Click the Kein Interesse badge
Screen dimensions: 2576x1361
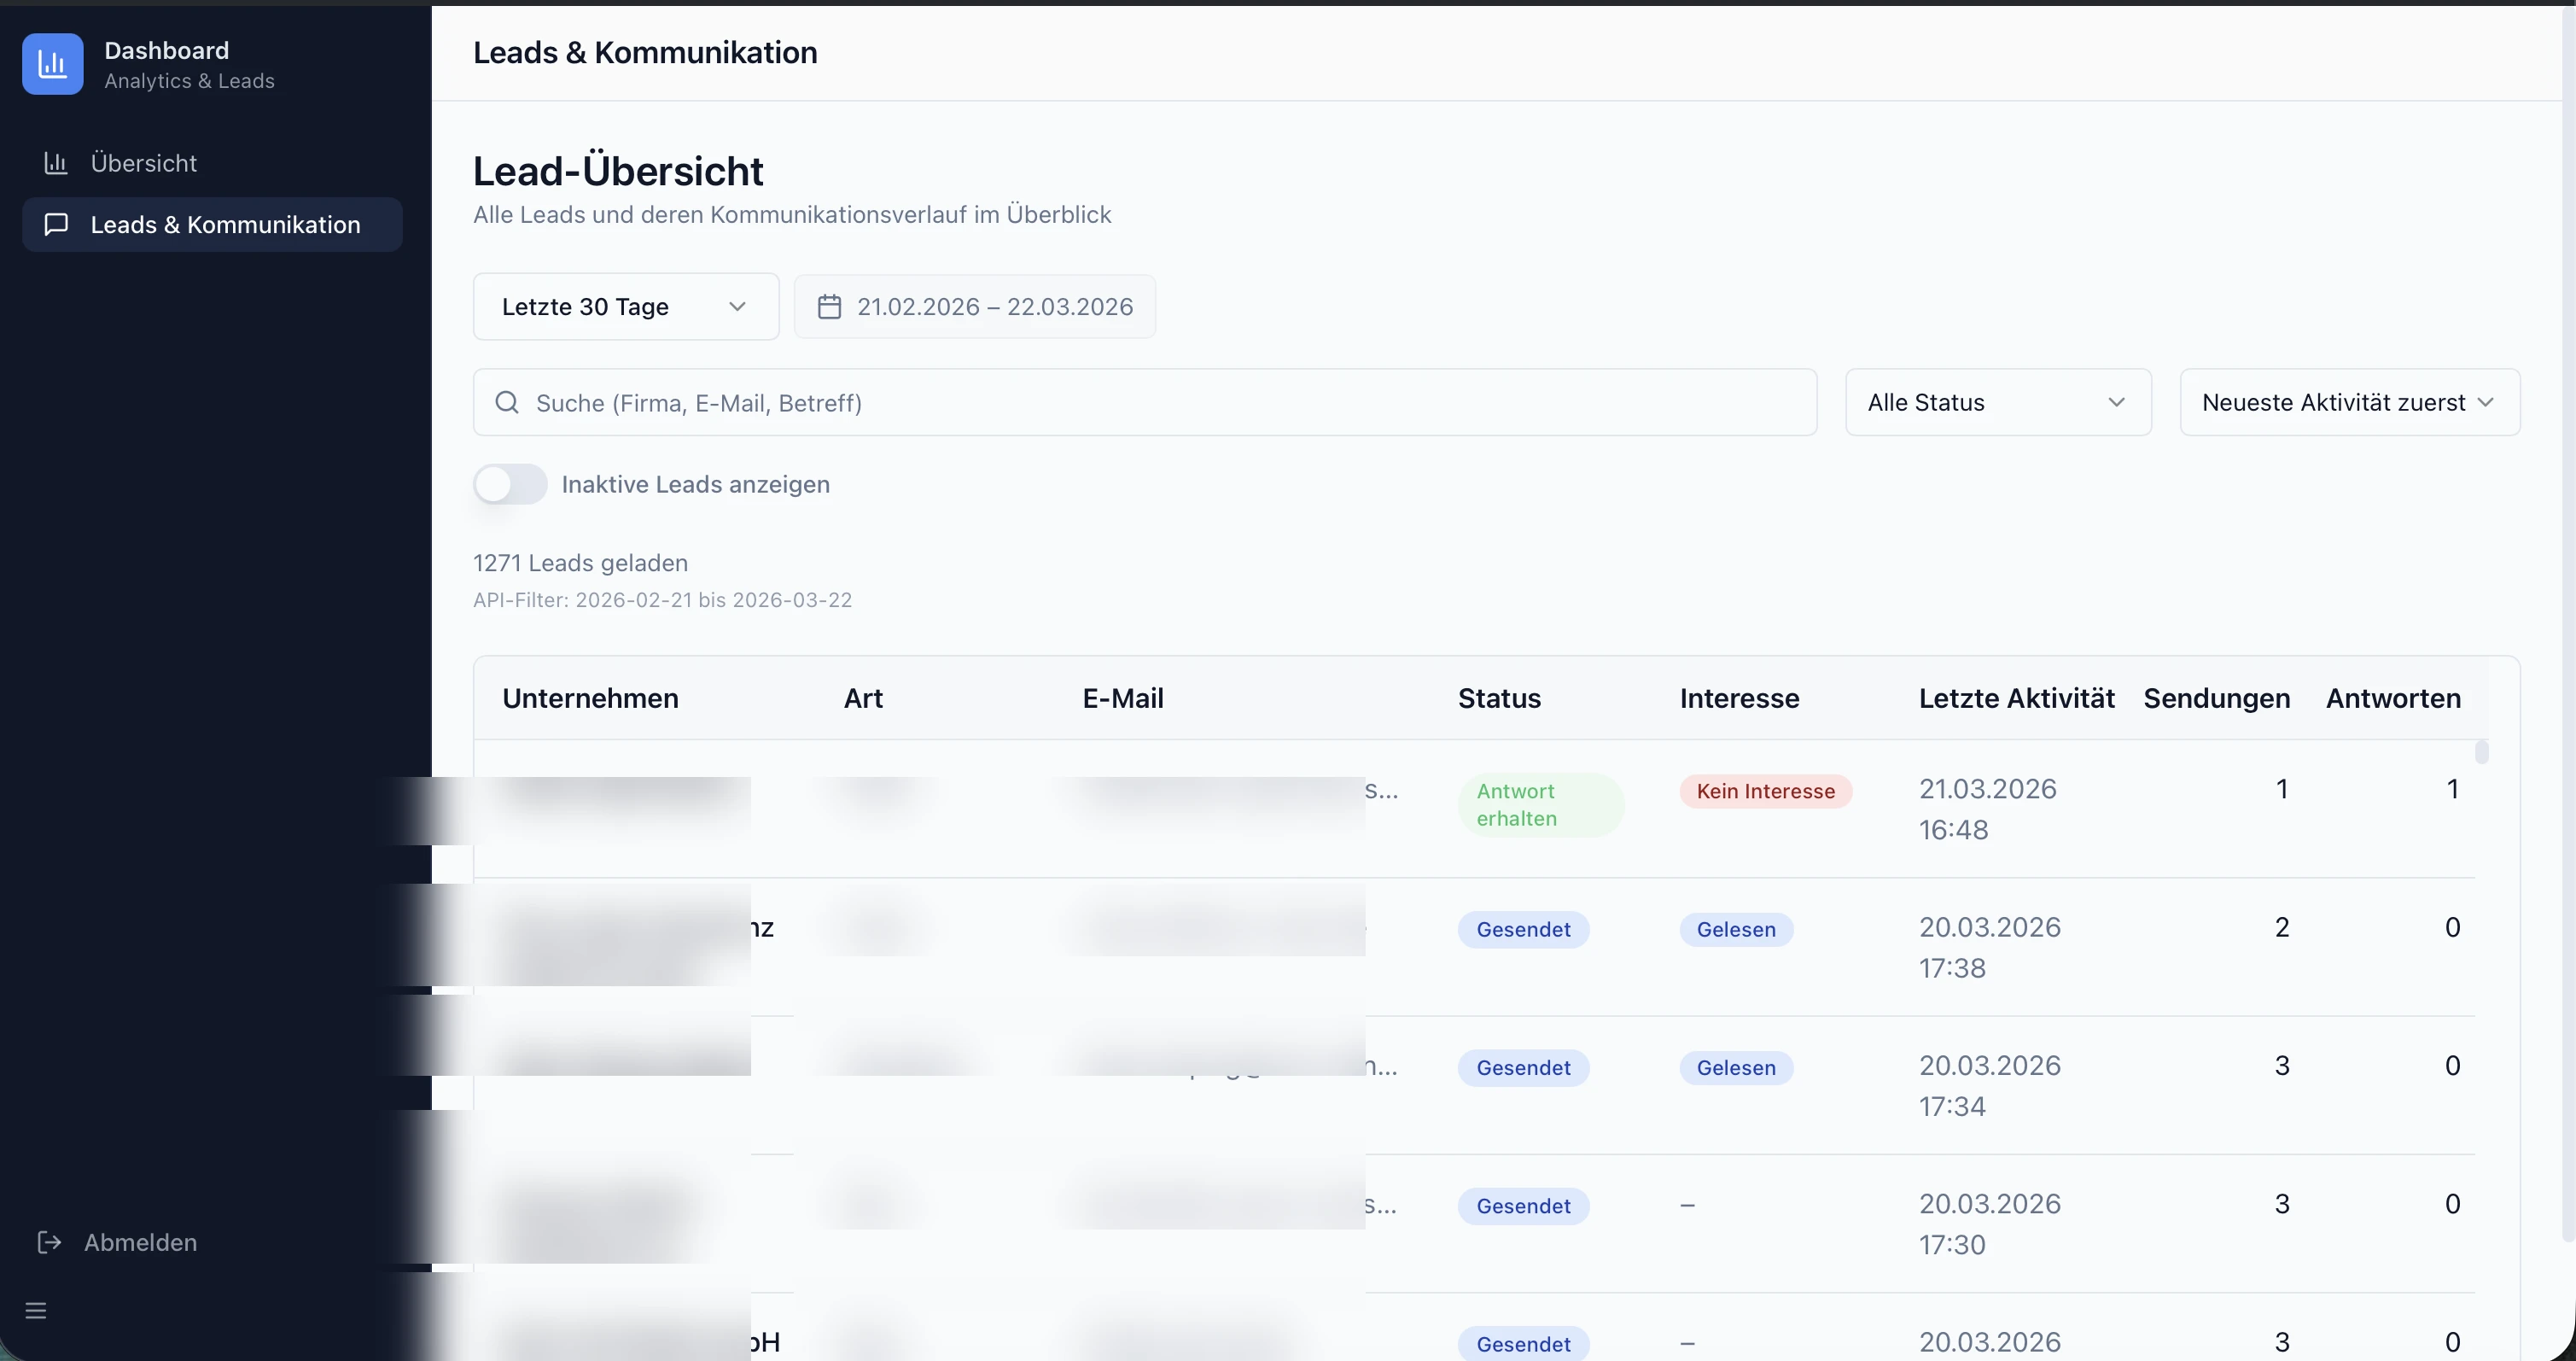pos(1765,791)
